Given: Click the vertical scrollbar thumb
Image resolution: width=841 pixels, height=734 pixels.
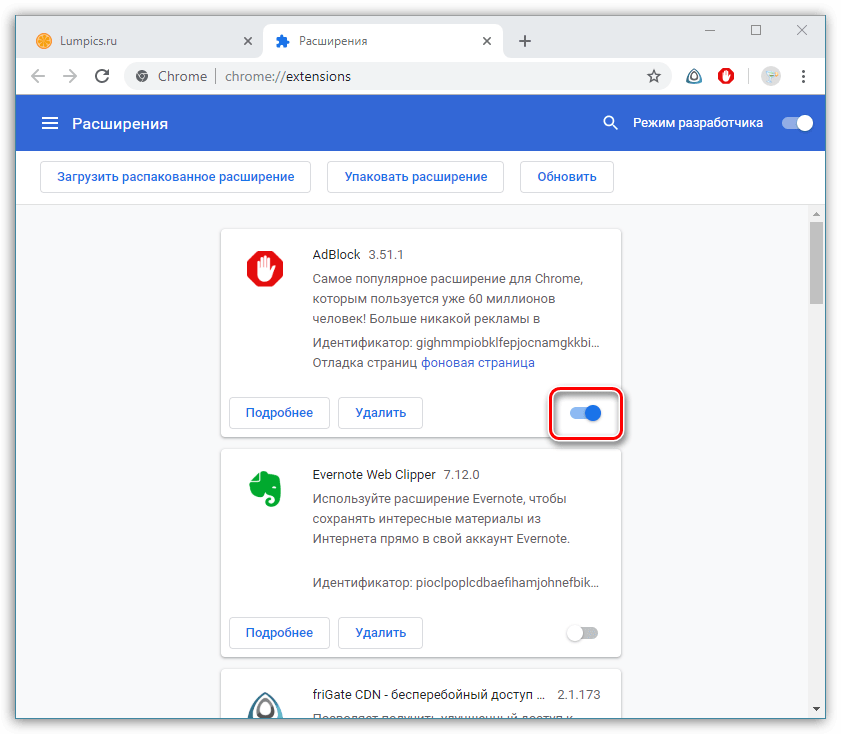Looking at the screenshot, I should click(816, 263).
